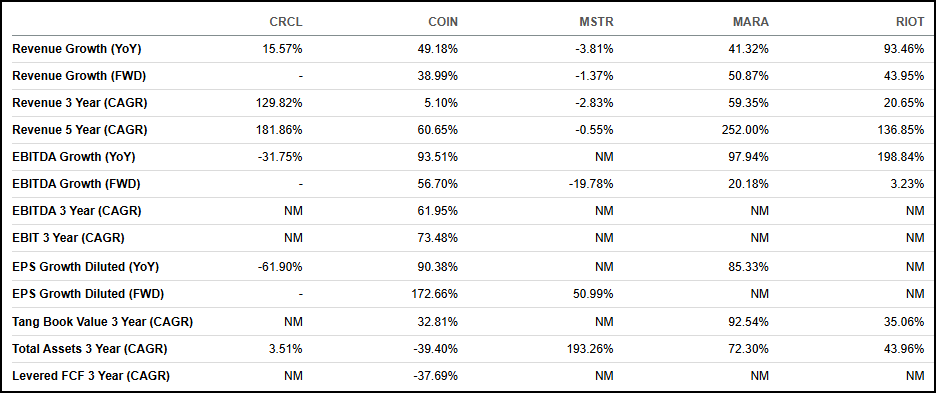Select the COIN ticker header
The image size is (936, 393).
442,22
